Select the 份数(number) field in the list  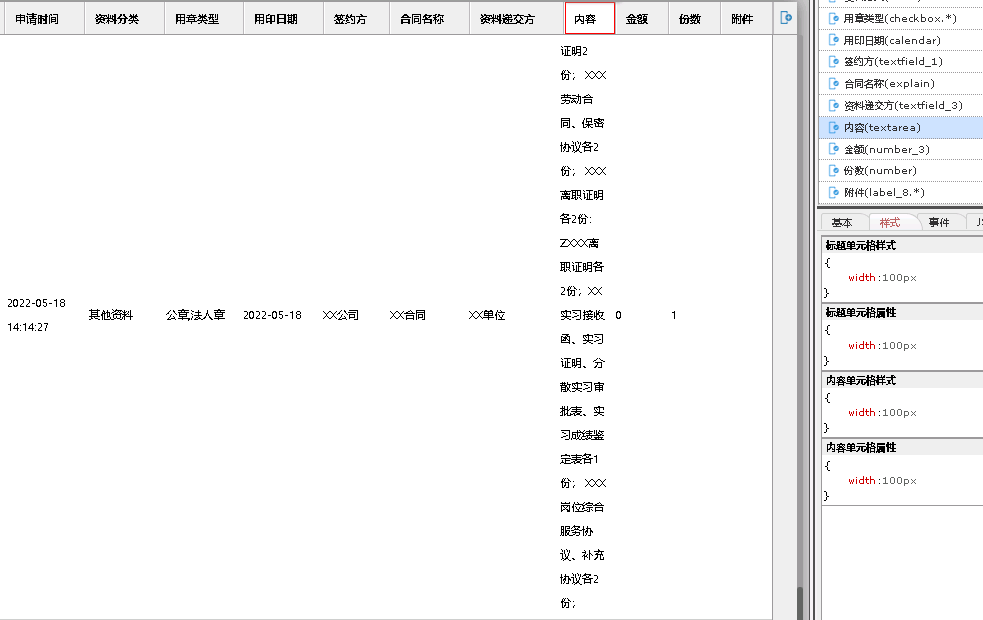[x=866, y=171]
